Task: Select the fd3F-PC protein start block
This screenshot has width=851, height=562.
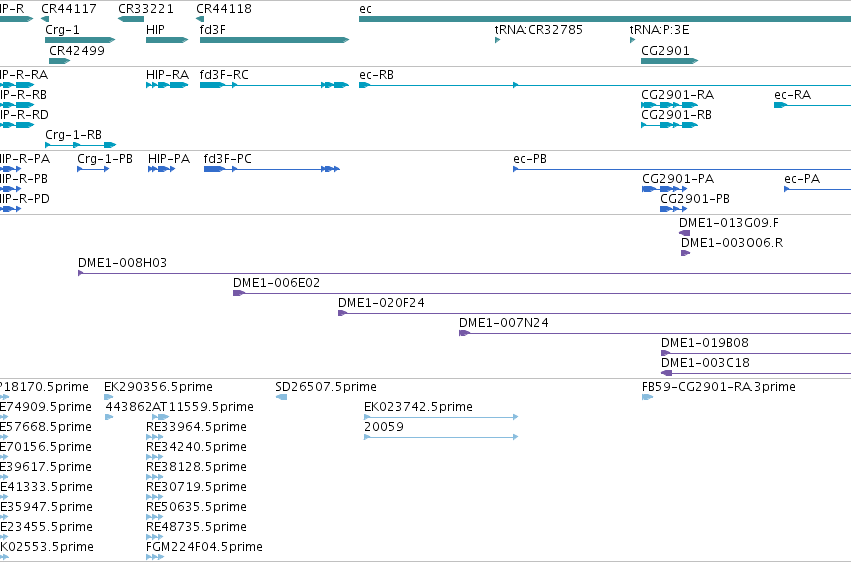Action: click(x=214, y=169)
